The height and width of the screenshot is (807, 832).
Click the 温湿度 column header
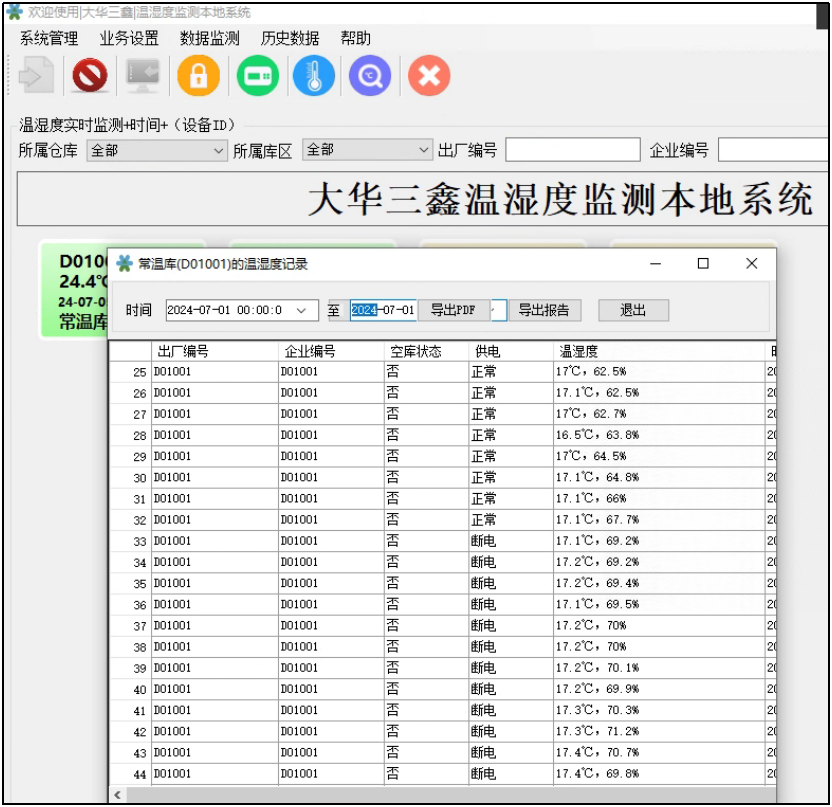pos(579,352)
